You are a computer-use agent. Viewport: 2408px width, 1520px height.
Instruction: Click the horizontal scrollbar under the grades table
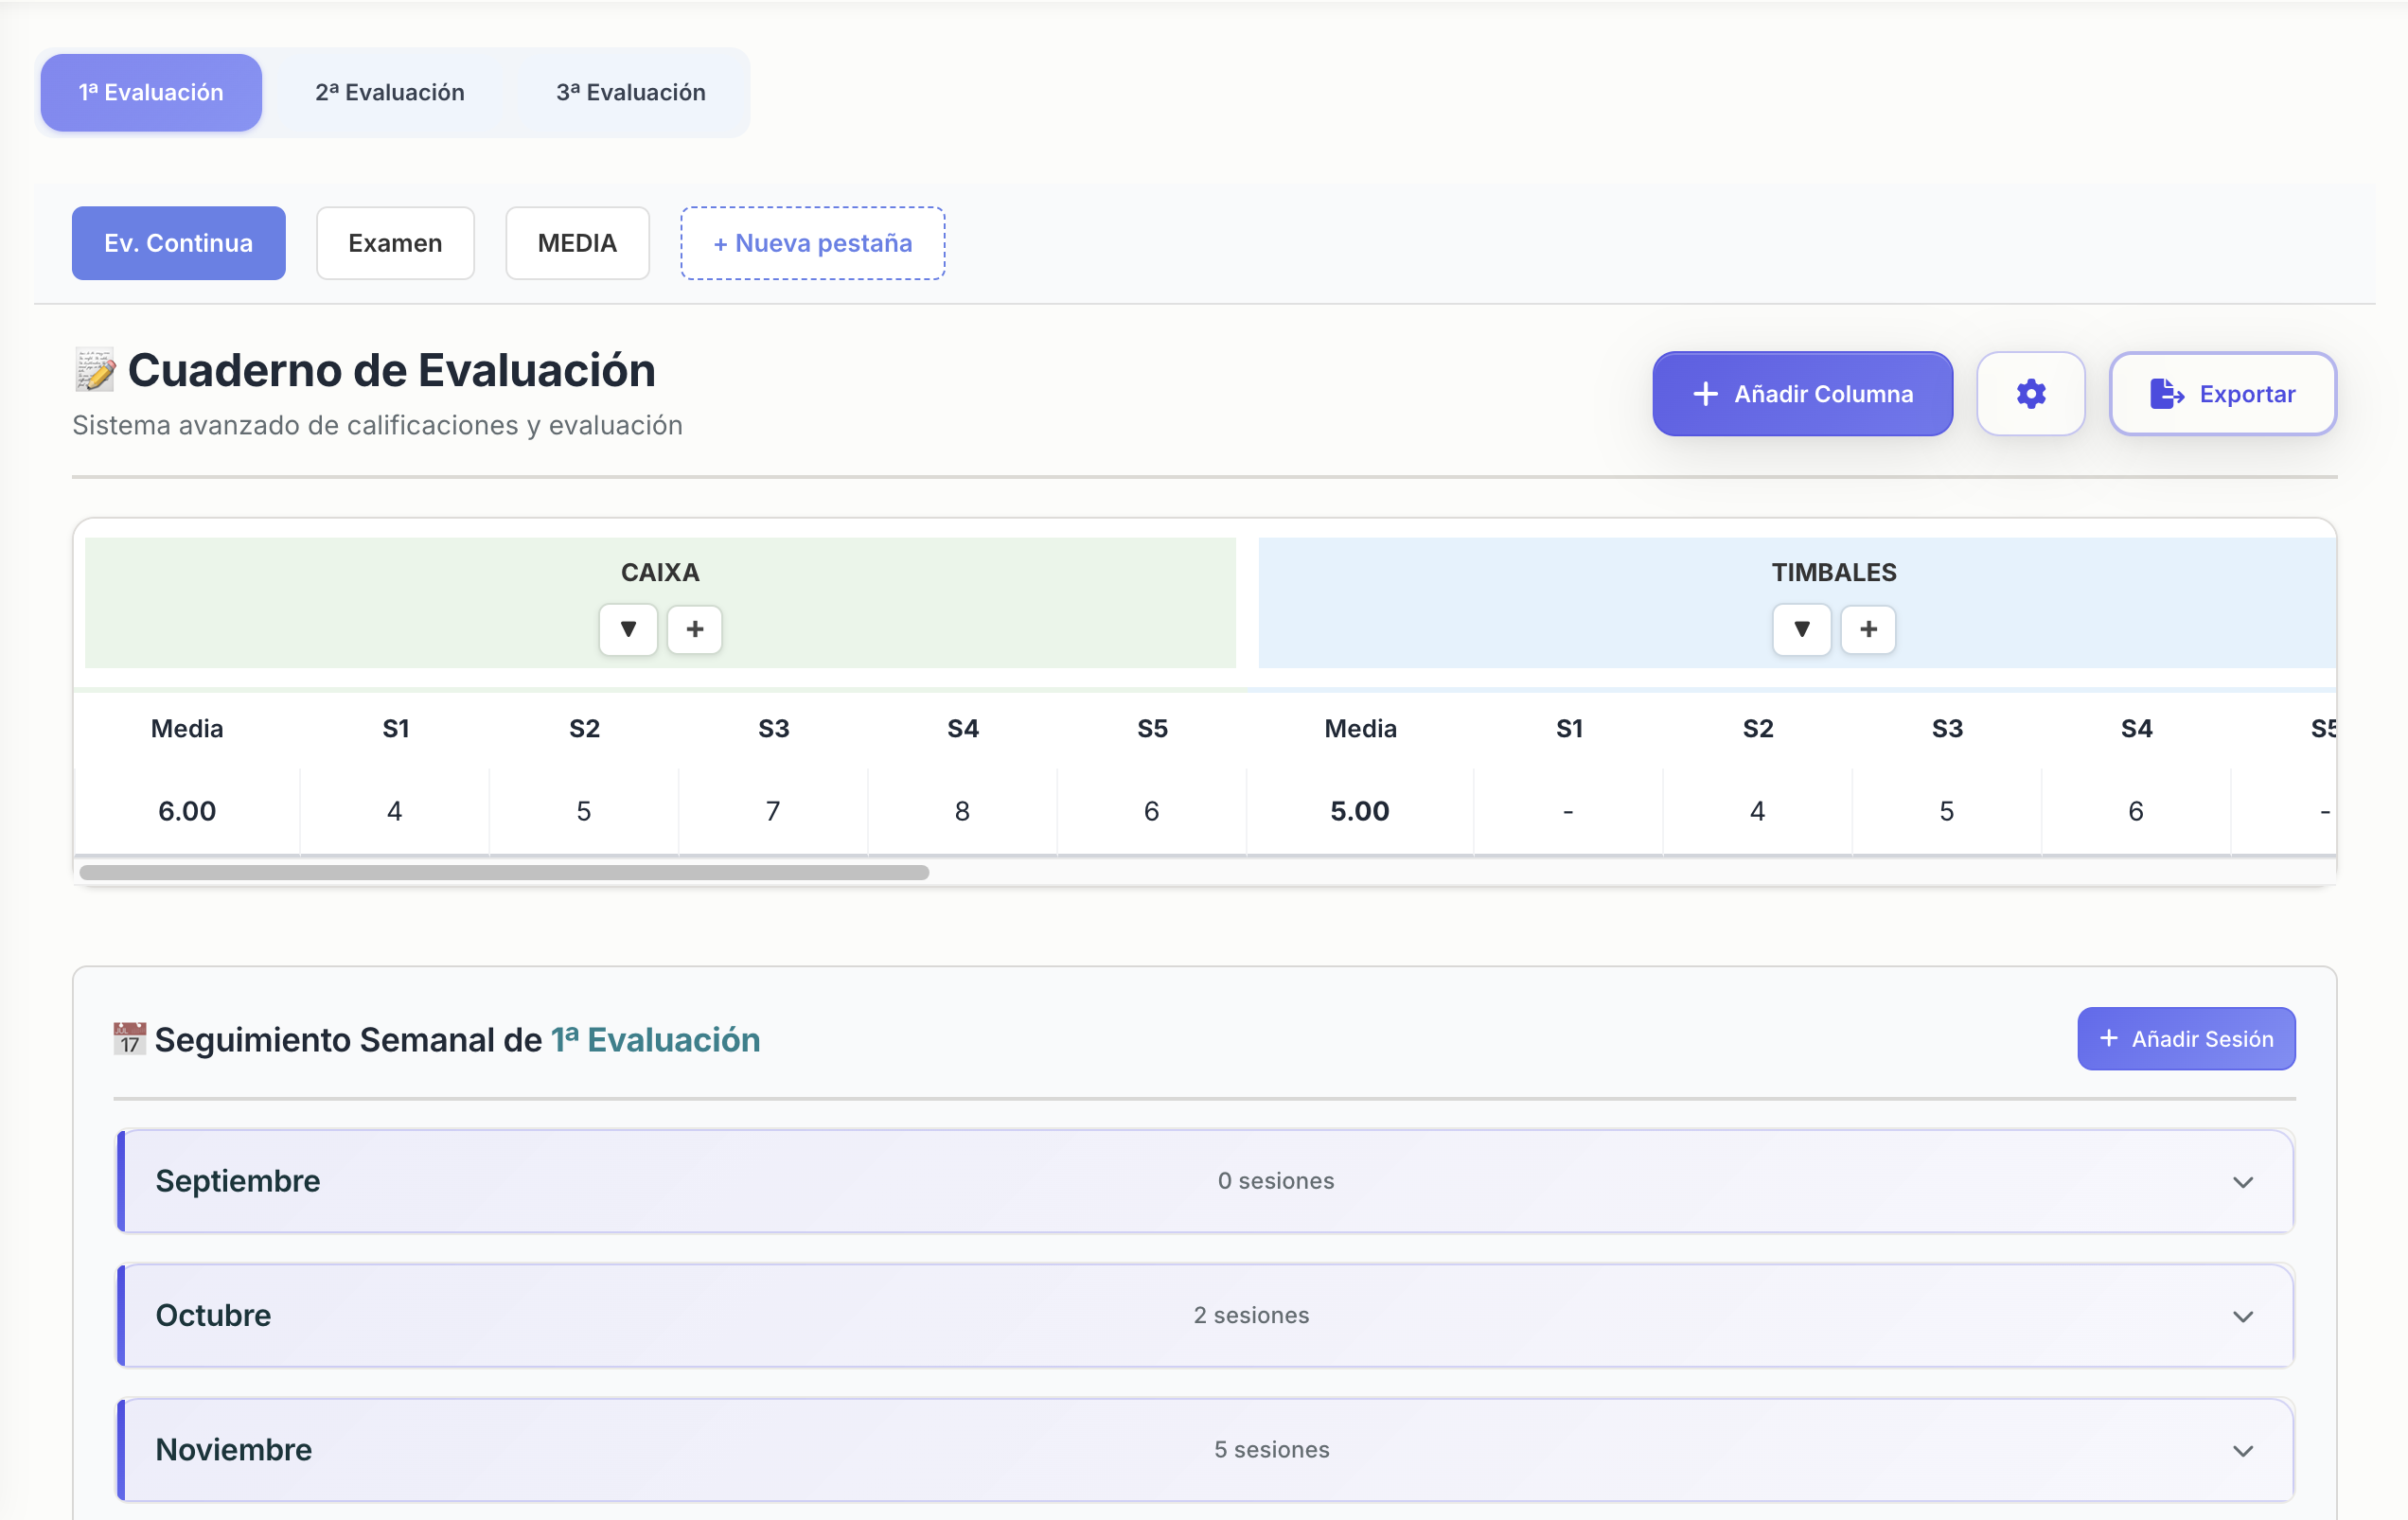click(x=504, y=872)
